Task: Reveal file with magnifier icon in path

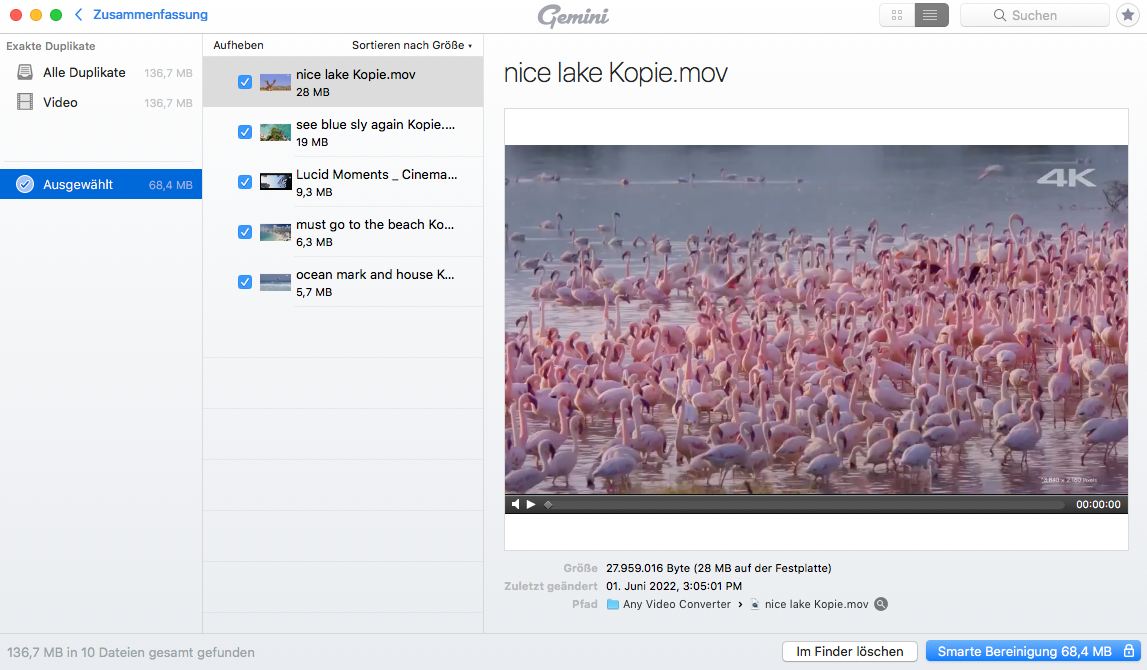Action: (881, 604)
